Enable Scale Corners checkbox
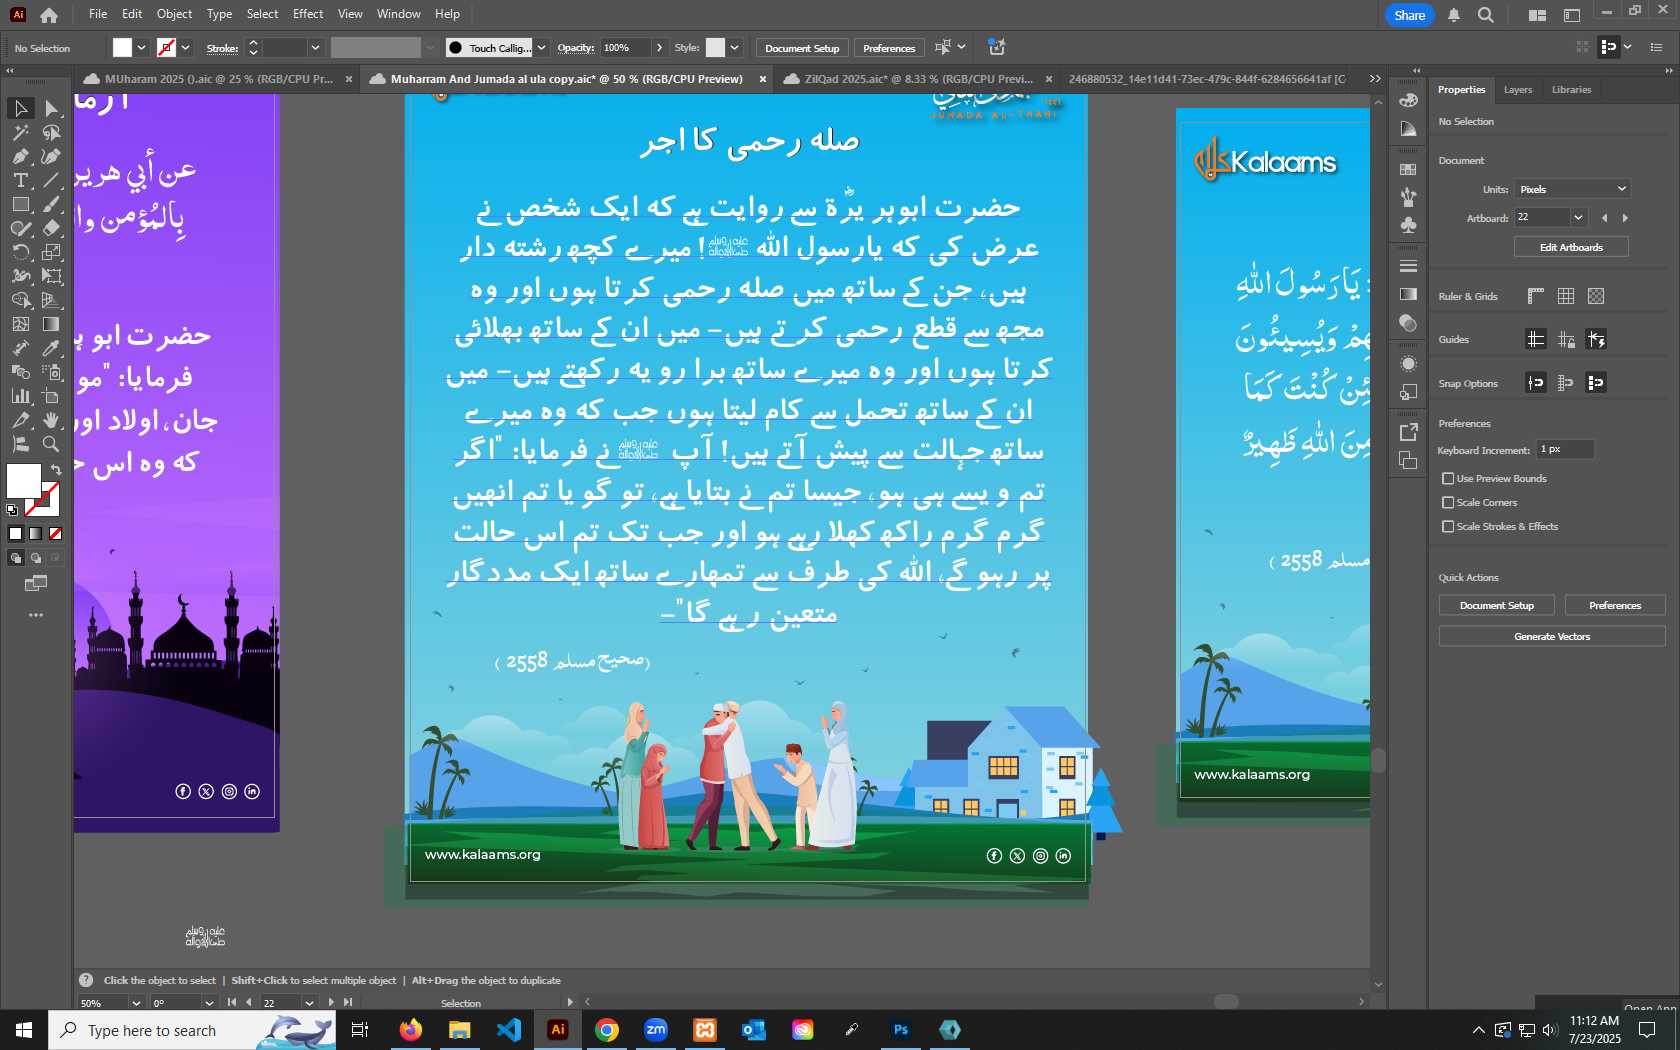The image size is (1680, 1050). [x=1448, y=503]
